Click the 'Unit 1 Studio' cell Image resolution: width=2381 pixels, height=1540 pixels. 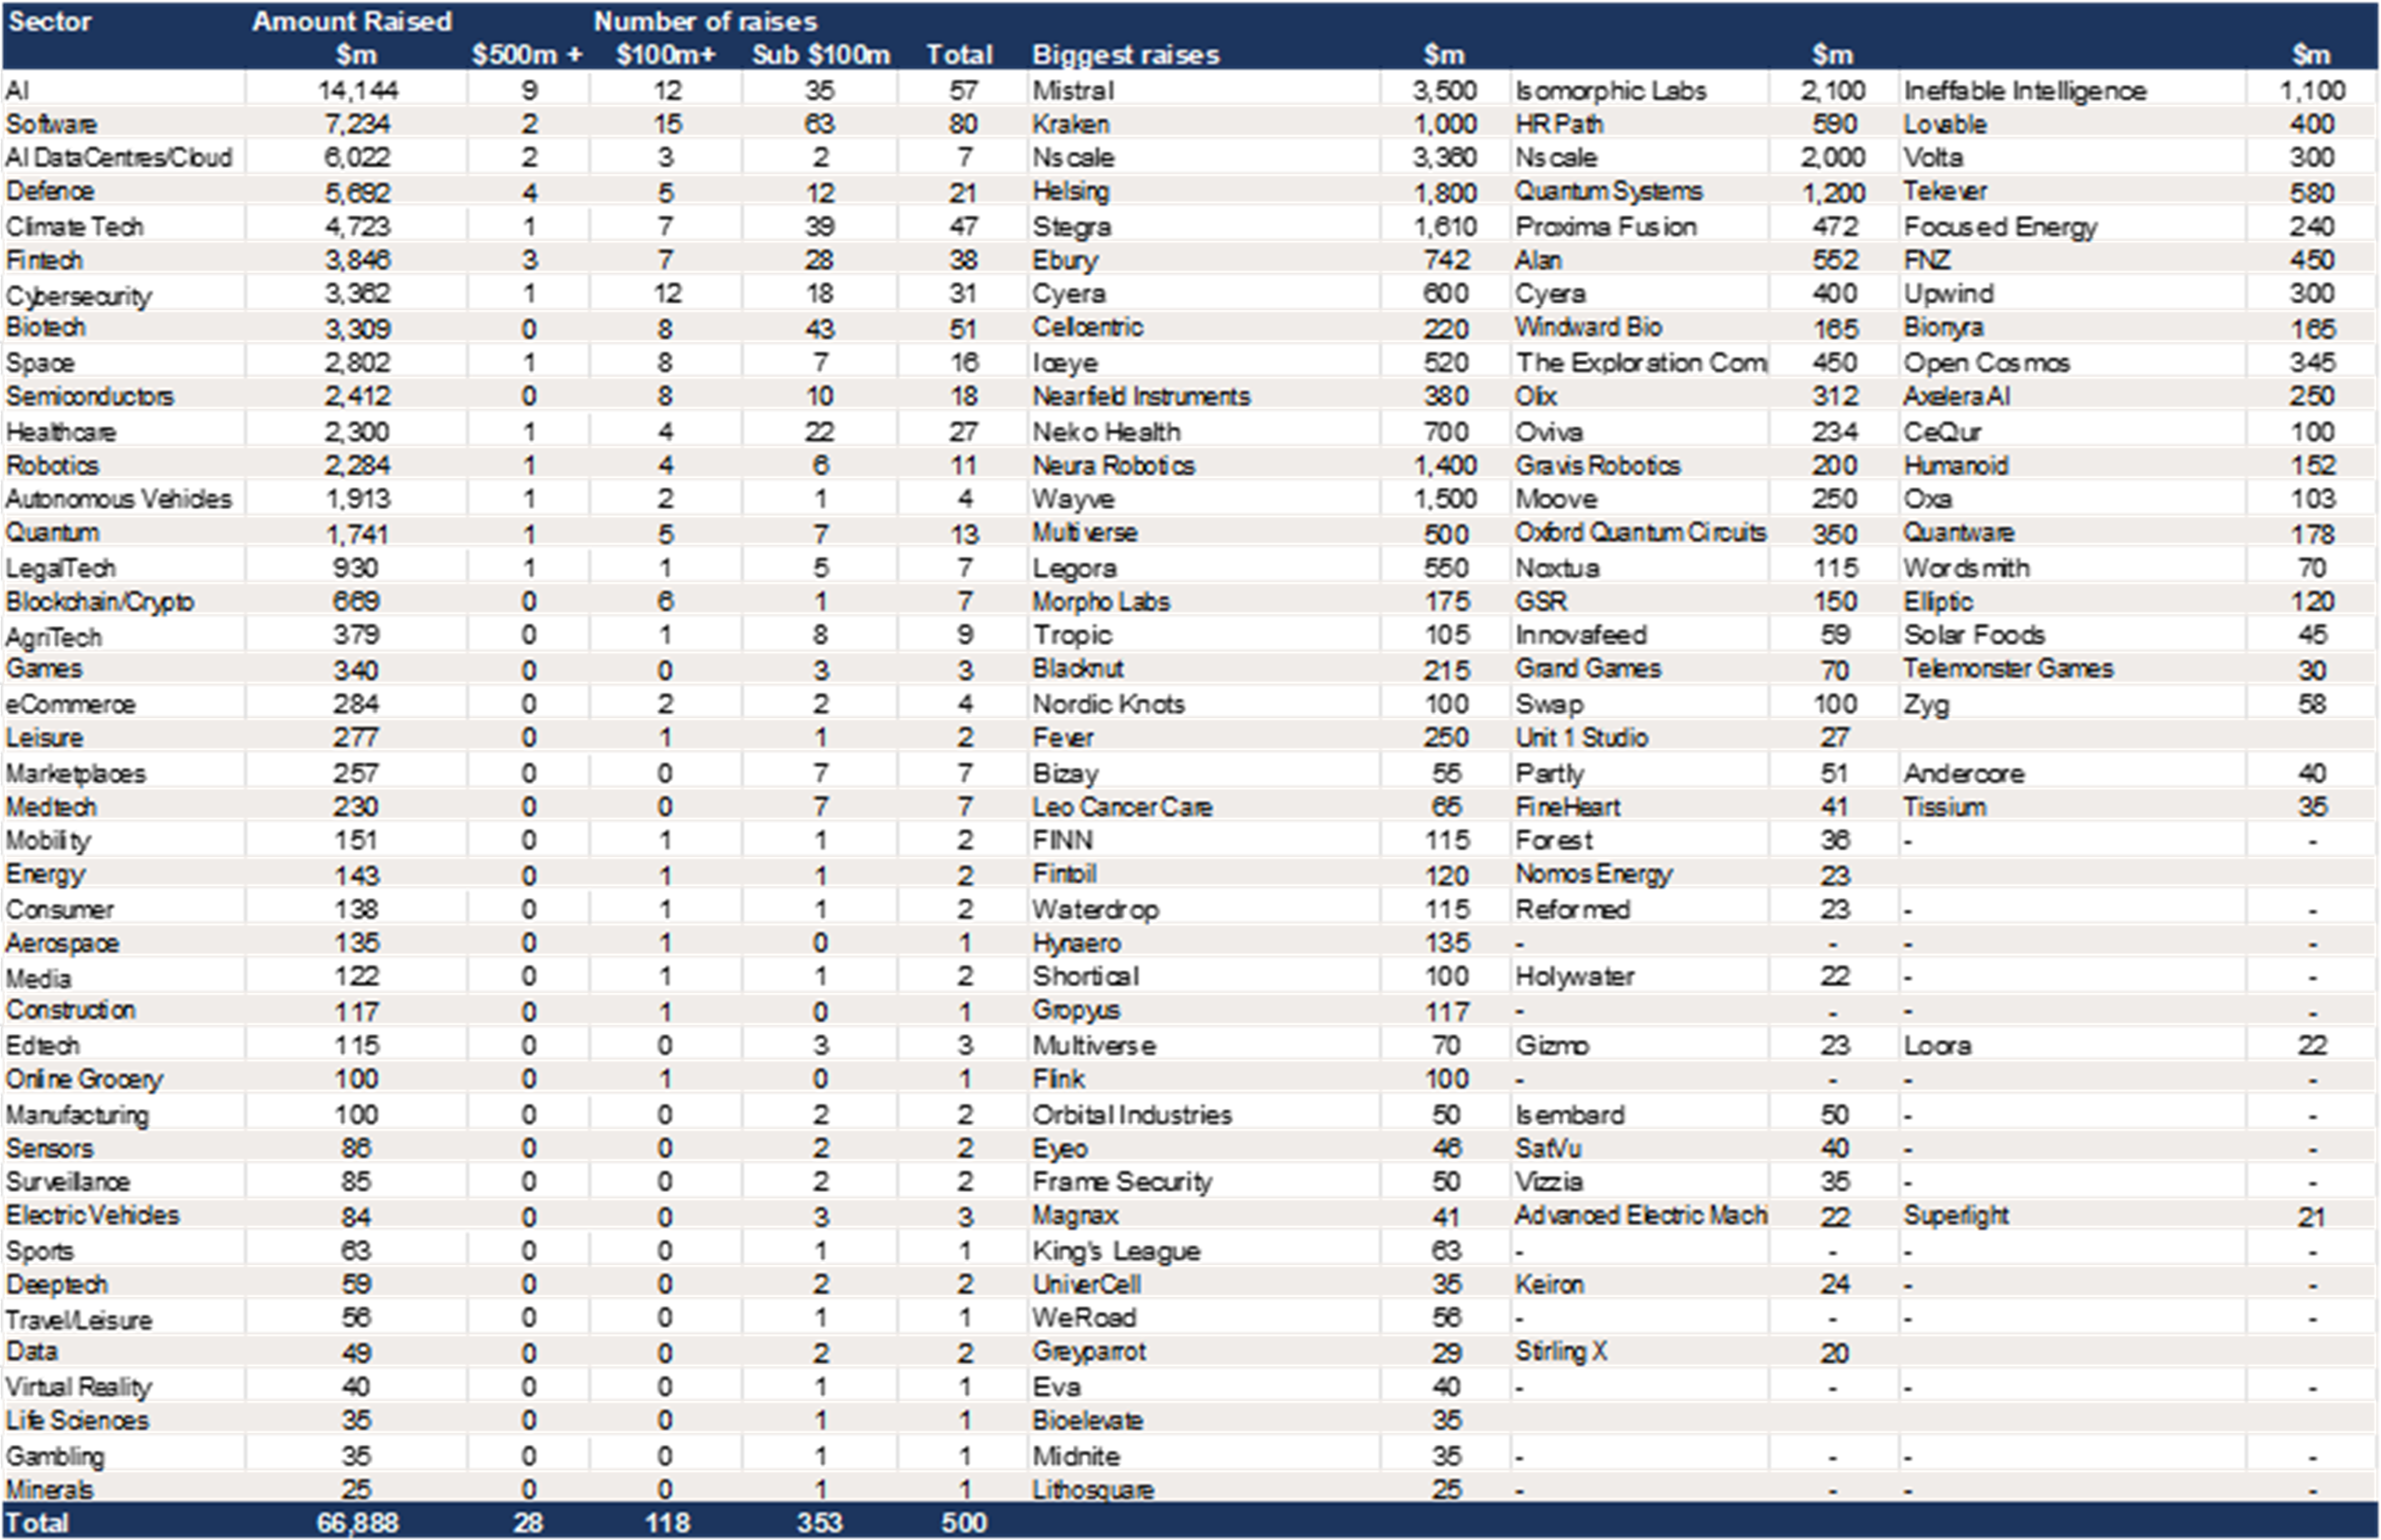tap(1581, 737)
